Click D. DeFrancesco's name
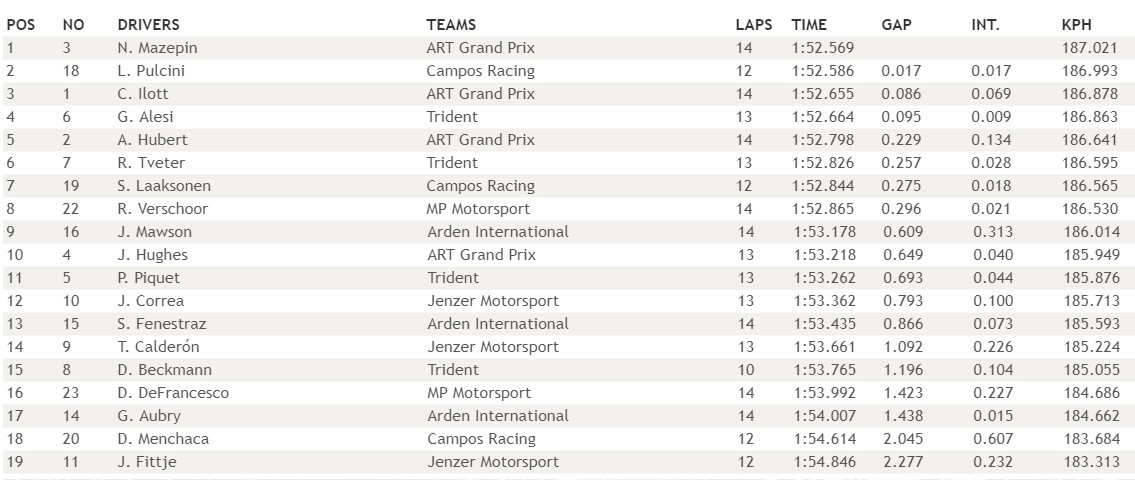The image size is (1135, 480). pos(173,393)
